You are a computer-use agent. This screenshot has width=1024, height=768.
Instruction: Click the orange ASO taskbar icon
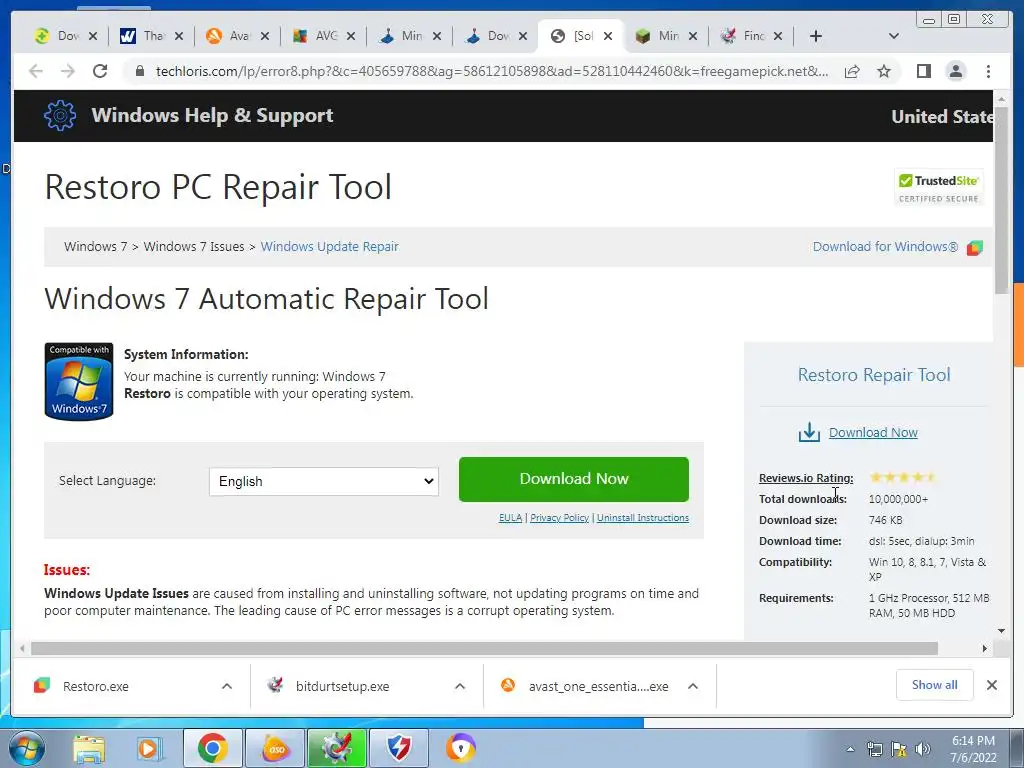point(275,748)
